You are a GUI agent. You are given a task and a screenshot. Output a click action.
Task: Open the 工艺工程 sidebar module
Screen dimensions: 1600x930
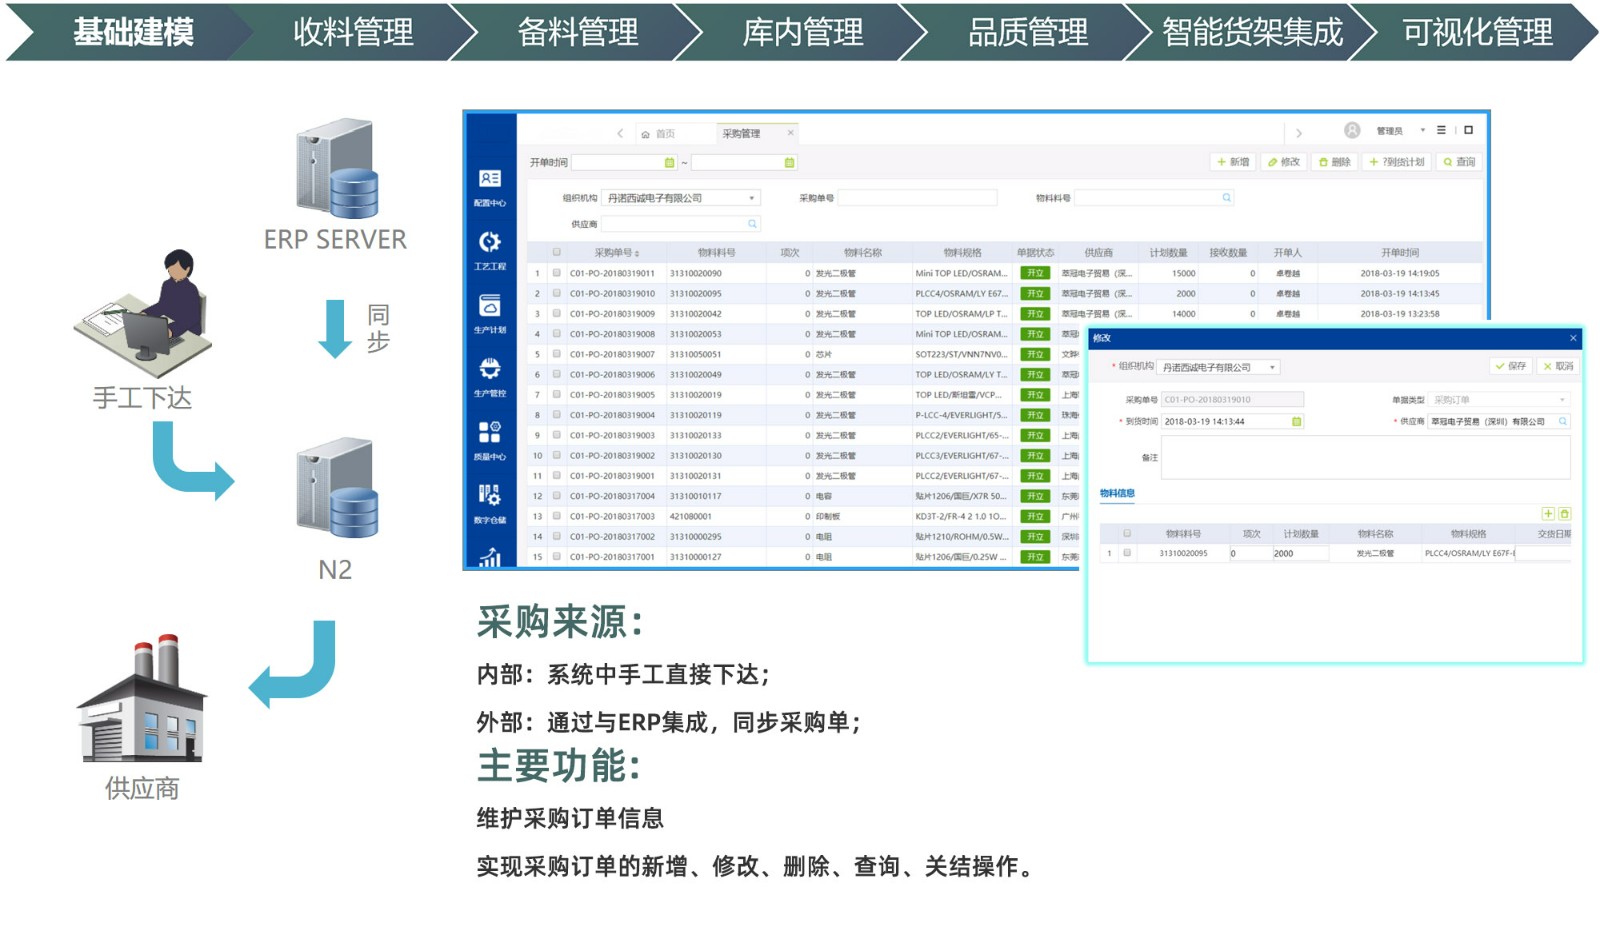click(489, 247)
